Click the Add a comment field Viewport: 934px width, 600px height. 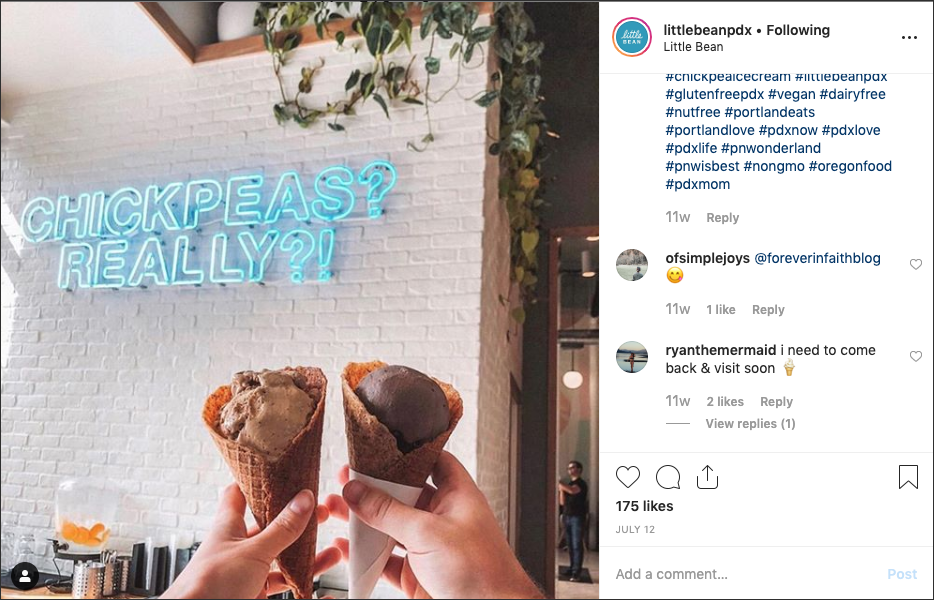click(x=745, y=574)
